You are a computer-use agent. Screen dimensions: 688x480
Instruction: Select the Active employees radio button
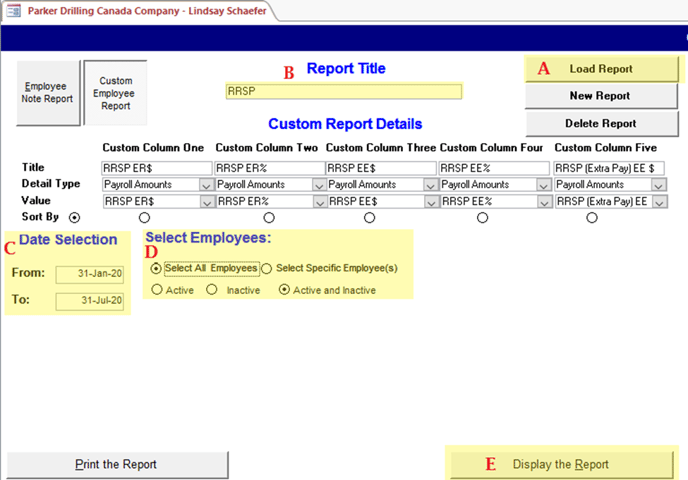click(x=157, y=290)
